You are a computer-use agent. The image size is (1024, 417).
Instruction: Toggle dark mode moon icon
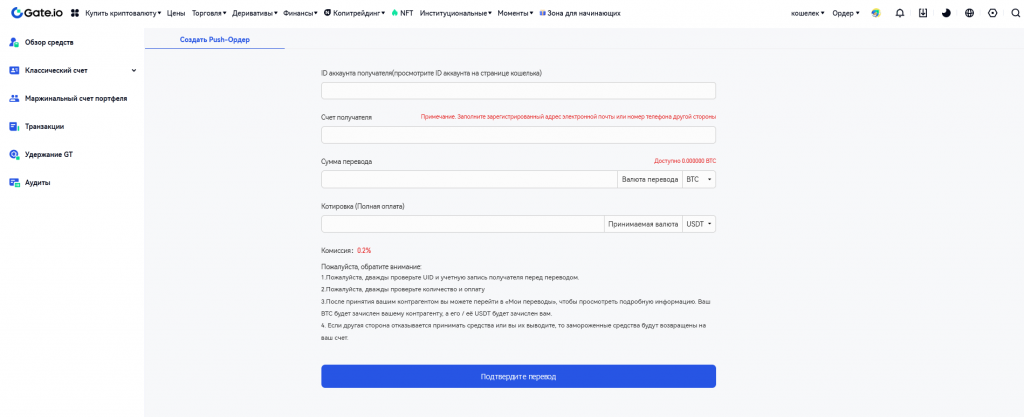point(946,13)
